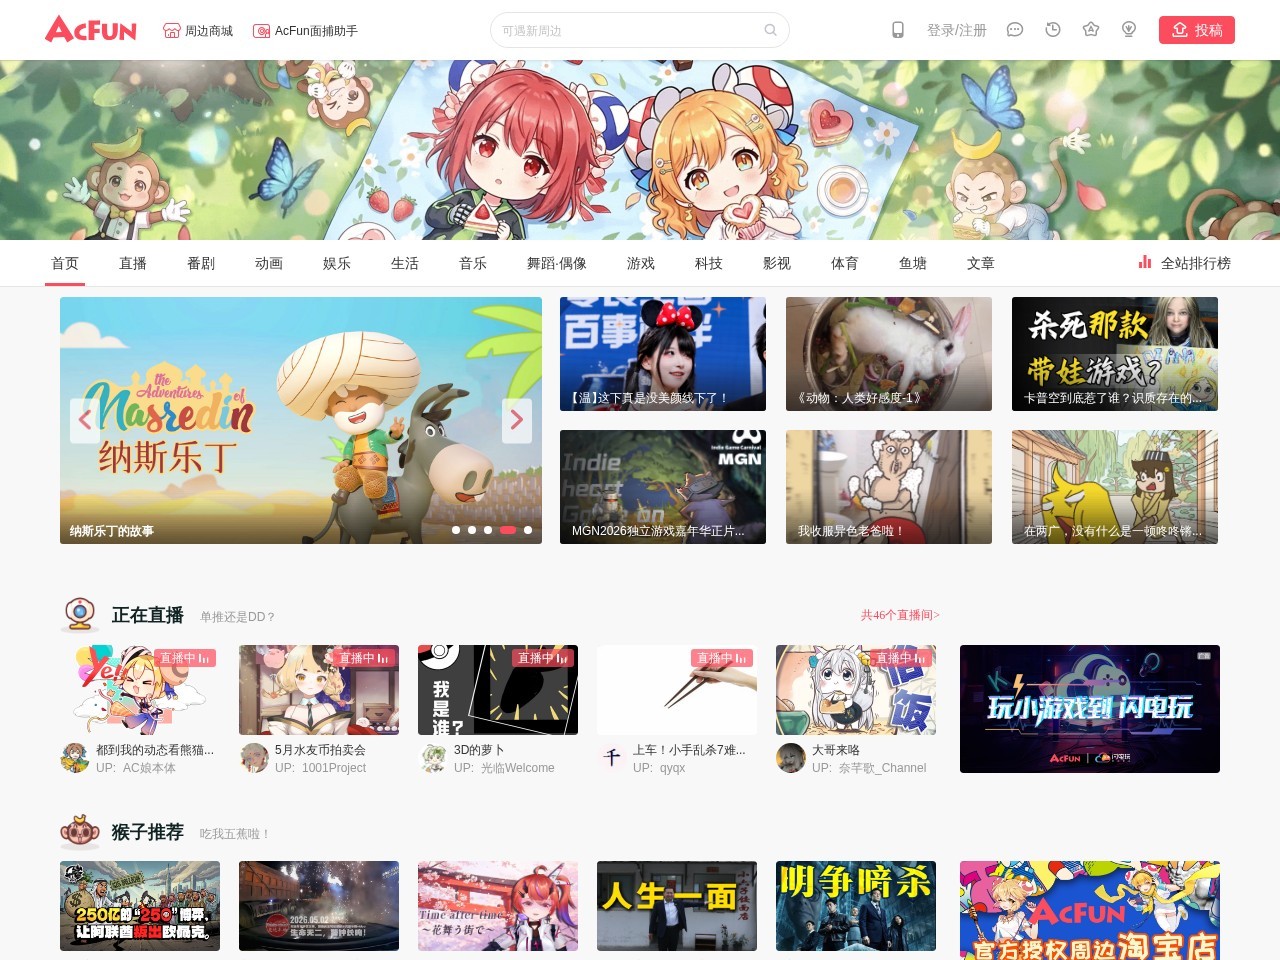Viewport: 1280px width, 960px height.
Task: Switch to the 番剧 tab
Action: (x=201, y=263)
